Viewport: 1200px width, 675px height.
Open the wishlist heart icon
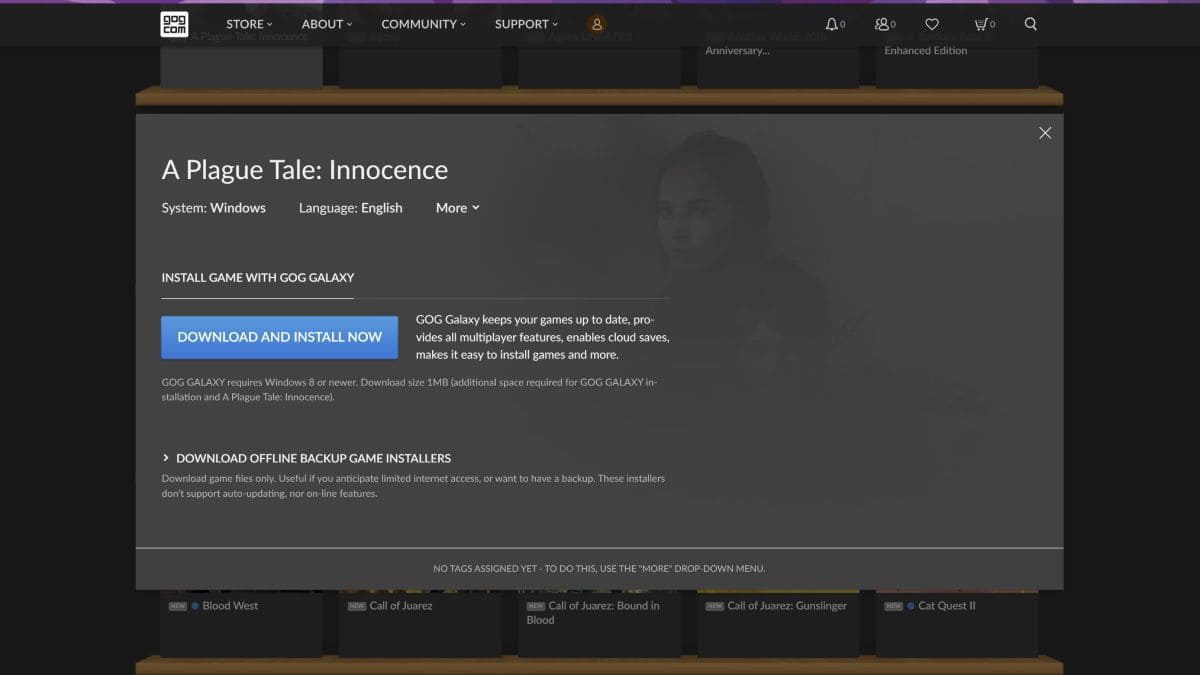click(931, 24)
